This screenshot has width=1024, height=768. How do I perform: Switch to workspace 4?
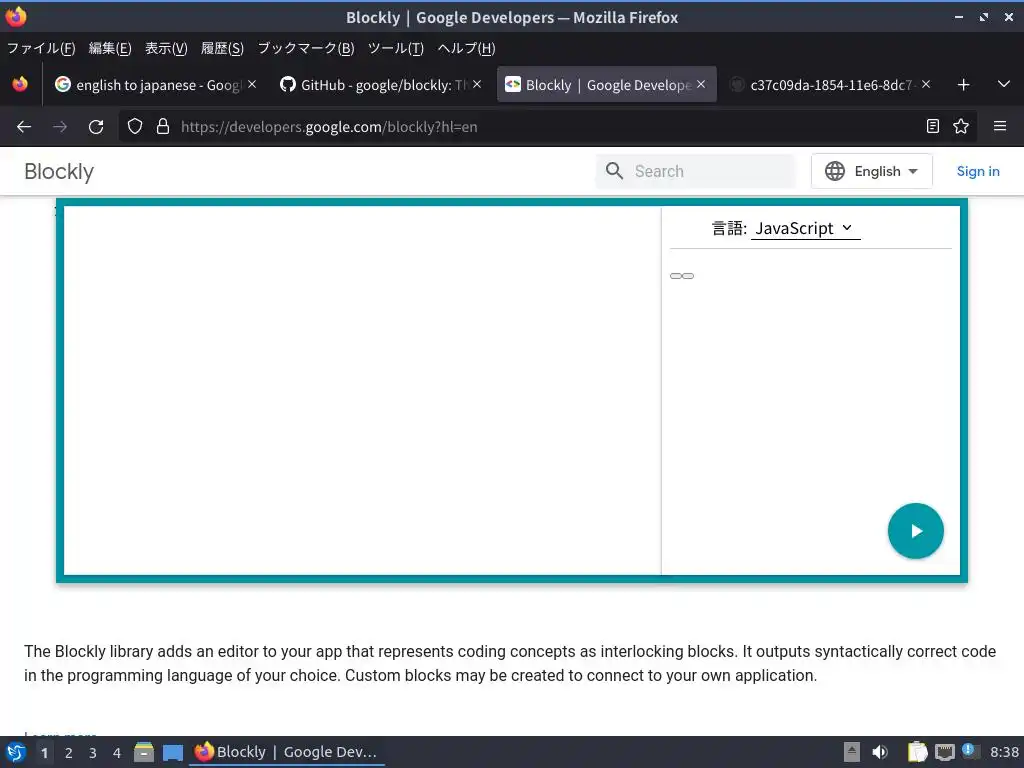pyautogui.click(x=117, y=753)
